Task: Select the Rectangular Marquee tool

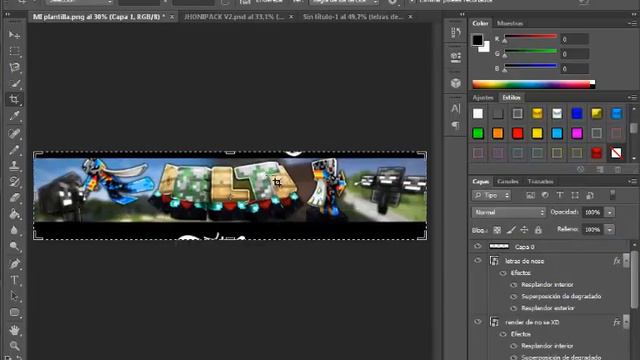Action: (14, 51)
